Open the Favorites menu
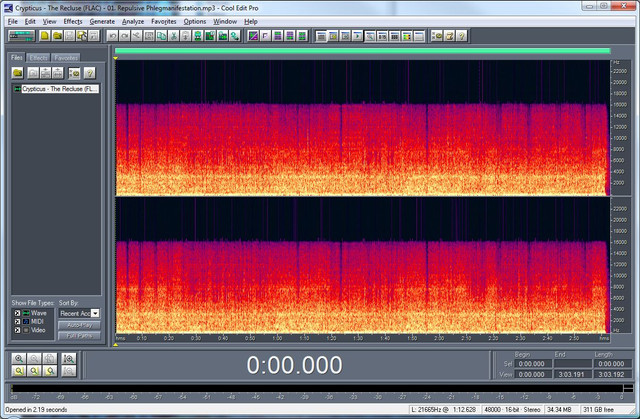Screen dimensions: 640x419 (x=163, y=21)
